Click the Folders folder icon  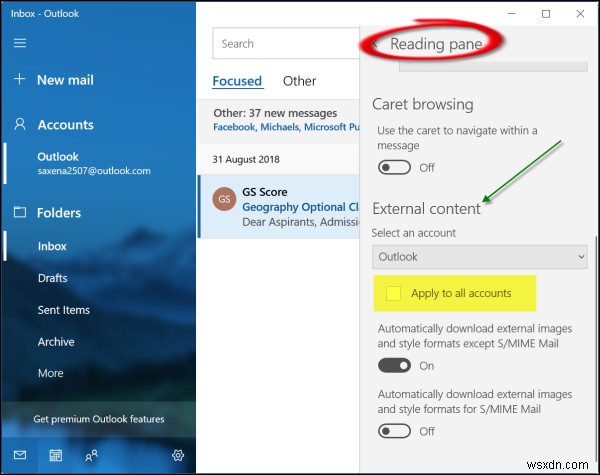click(20, 212)
